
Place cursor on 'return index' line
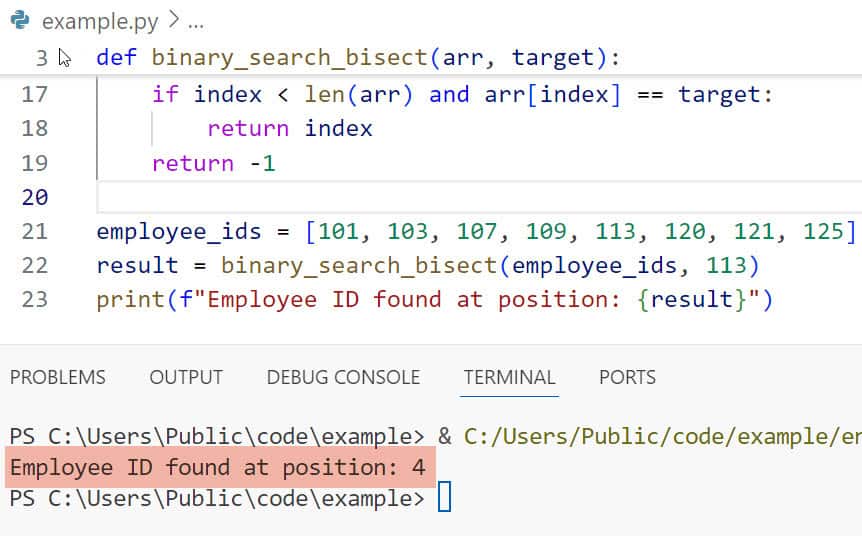[290, 129]
